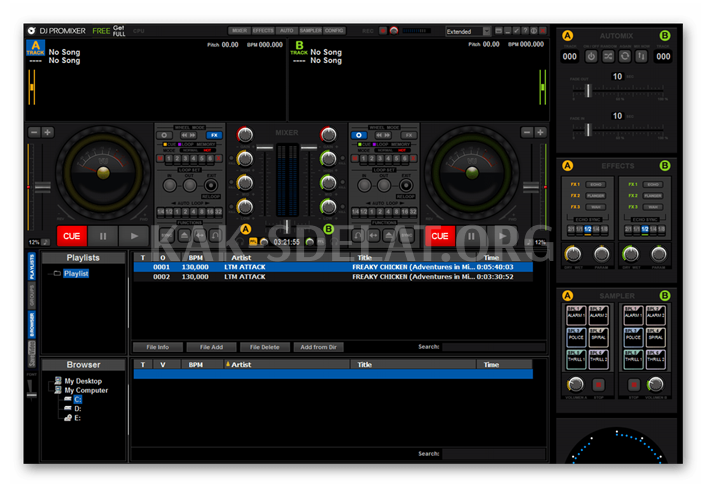Click deck A cue memory delete X button
Image resolution: width=706 pixels, height=487 pixels.
click(218, 158)
